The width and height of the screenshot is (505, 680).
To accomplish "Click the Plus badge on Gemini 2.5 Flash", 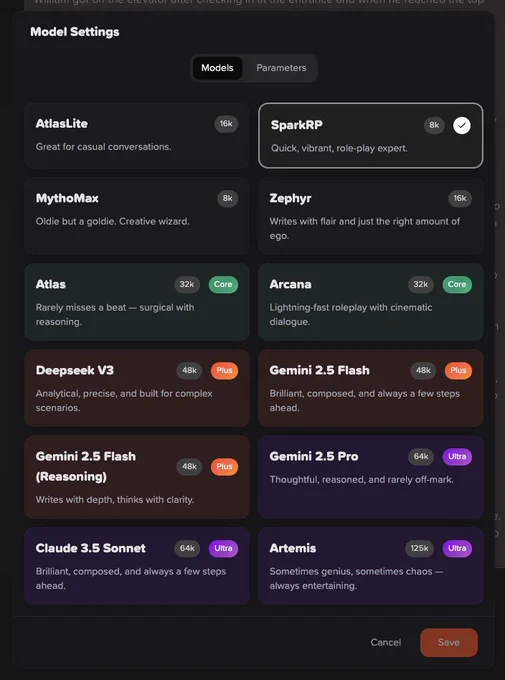I will (458, 371).
